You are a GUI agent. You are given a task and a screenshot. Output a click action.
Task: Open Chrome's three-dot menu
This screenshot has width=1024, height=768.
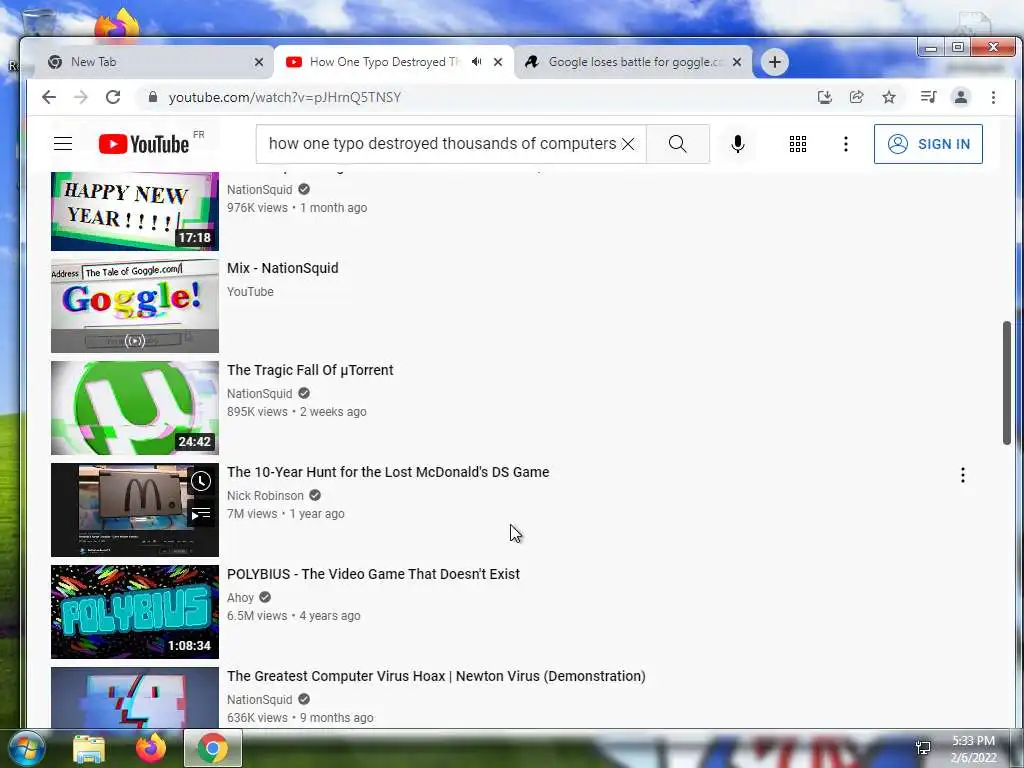pyautogui.click(x=993, y=97)
